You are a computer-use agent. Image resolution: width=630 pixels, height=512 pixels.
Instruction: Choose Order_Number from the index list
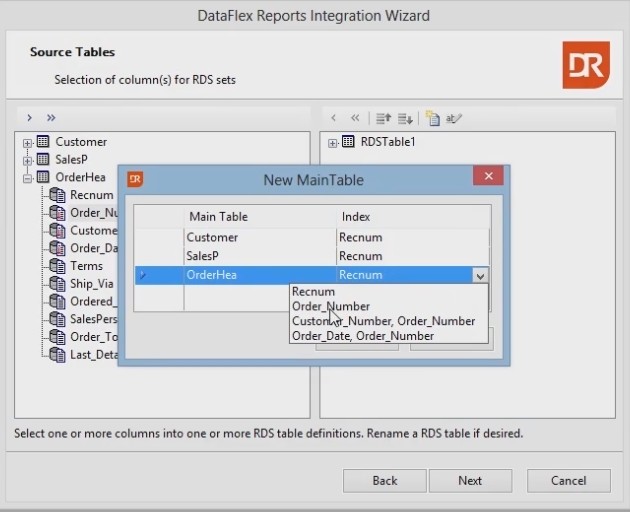coord(331,307)
